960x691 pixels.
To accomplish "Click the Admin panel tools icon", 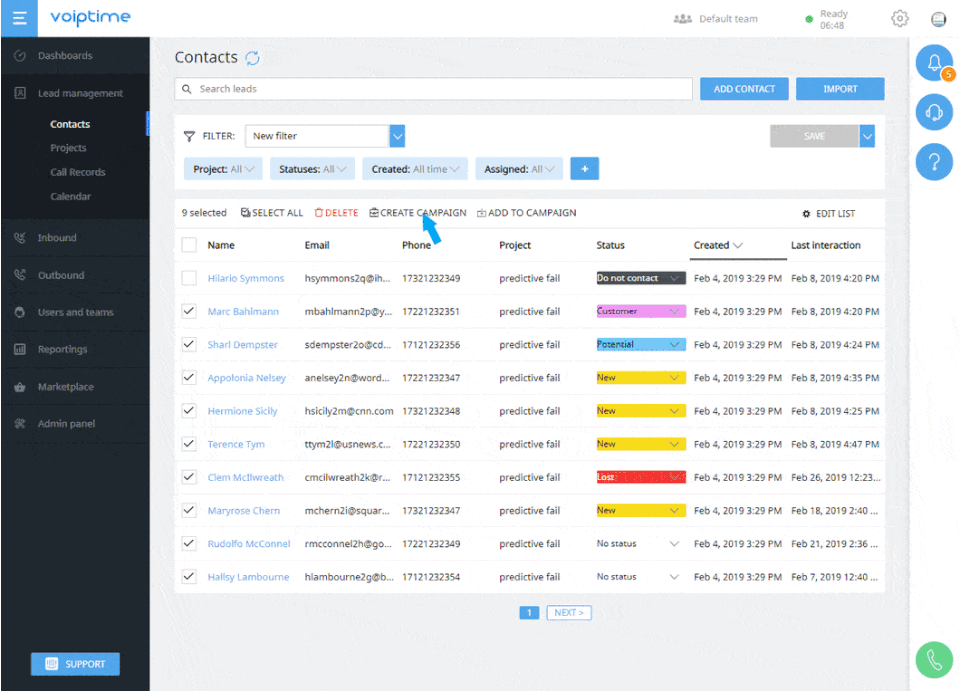I will click(20, 424).
